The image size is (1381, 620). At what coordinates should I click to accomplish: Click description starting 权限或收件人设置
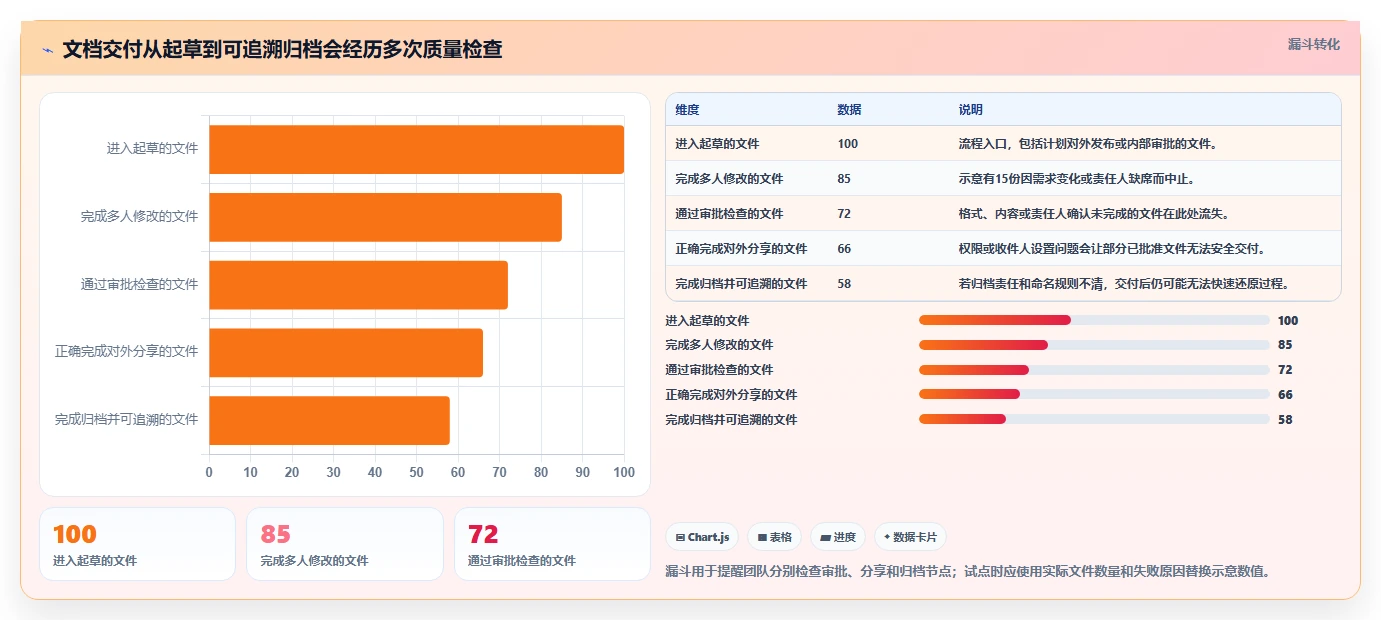click(1112, 249)
